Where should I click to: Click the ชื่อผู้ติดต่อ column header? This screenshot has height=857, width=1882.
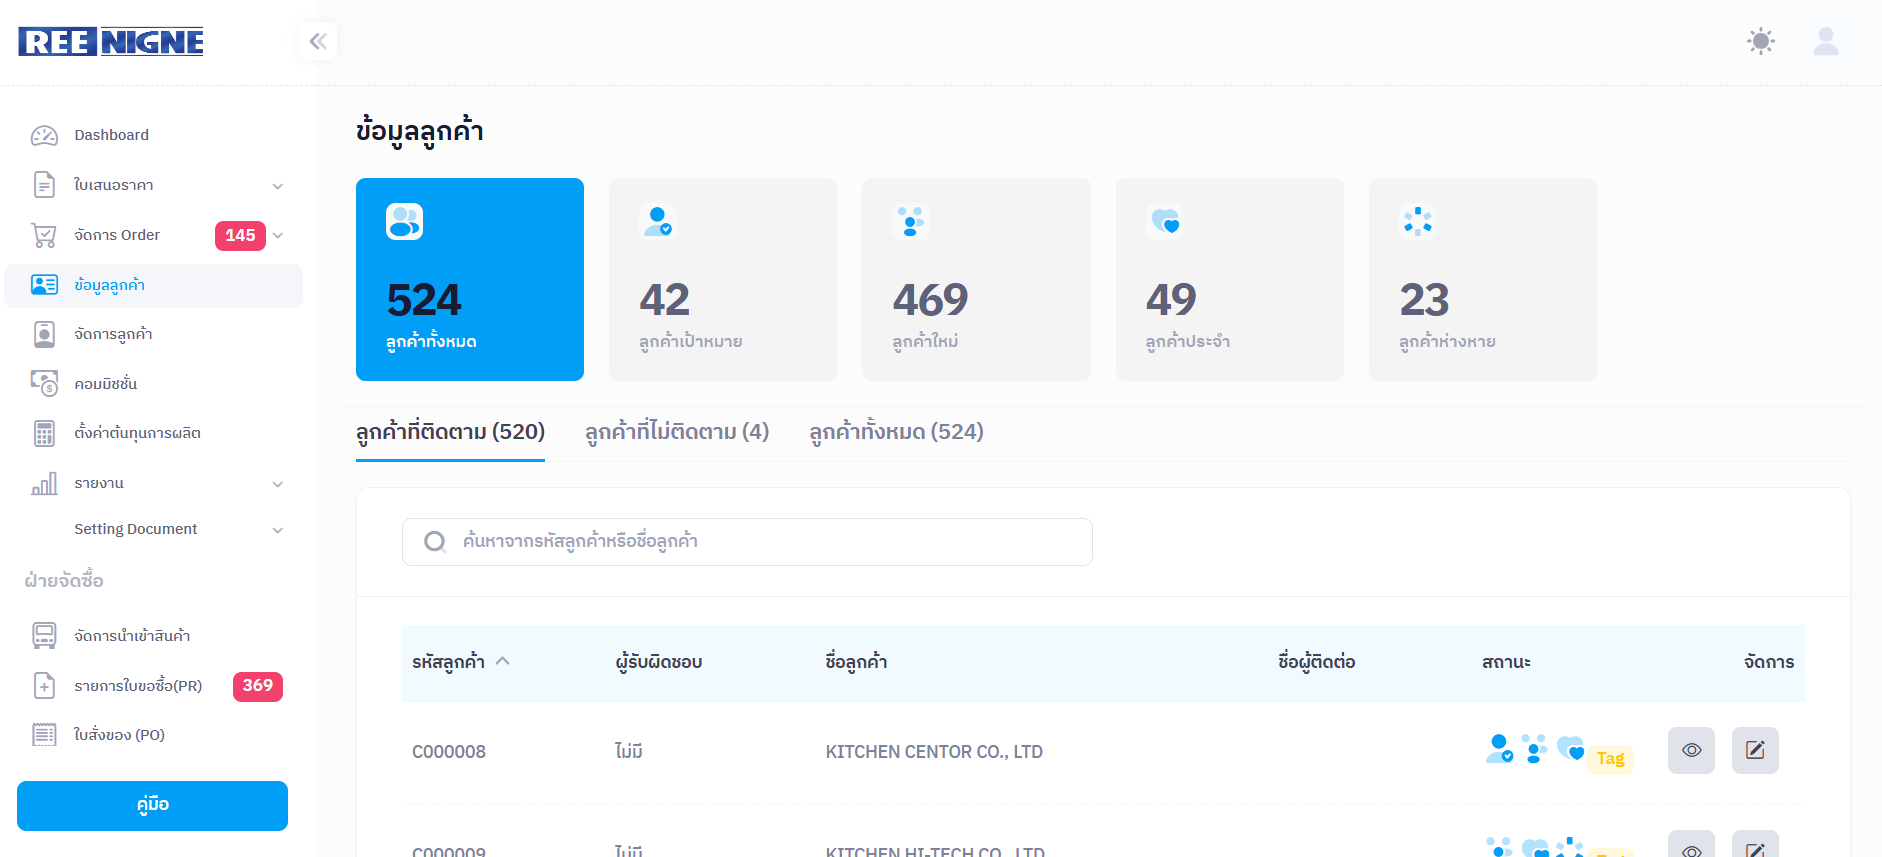[1317, 662]
